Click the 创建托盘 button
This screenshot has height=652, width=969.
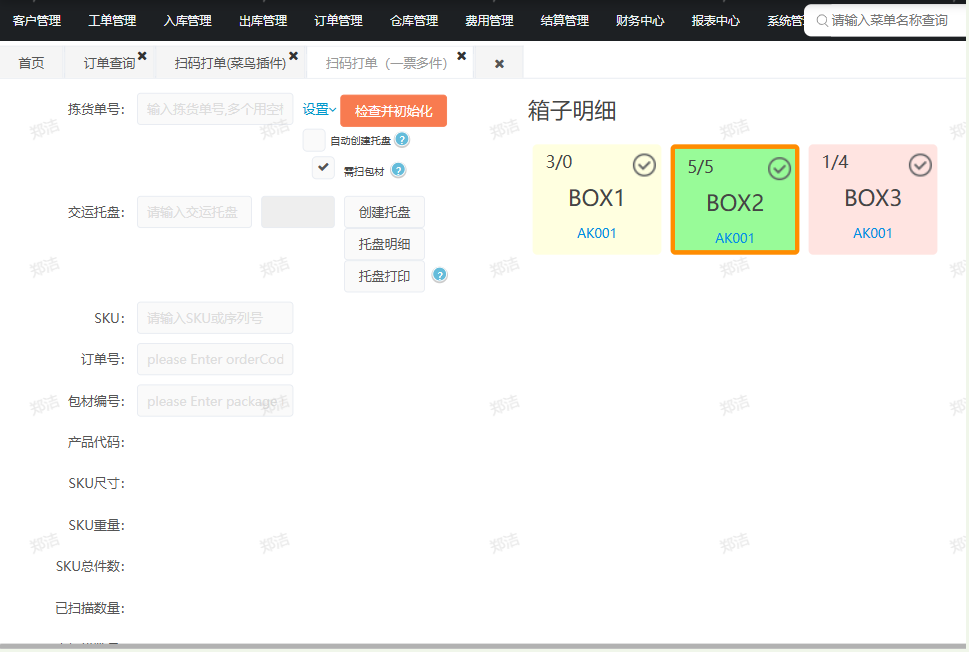tap(384, 212)
